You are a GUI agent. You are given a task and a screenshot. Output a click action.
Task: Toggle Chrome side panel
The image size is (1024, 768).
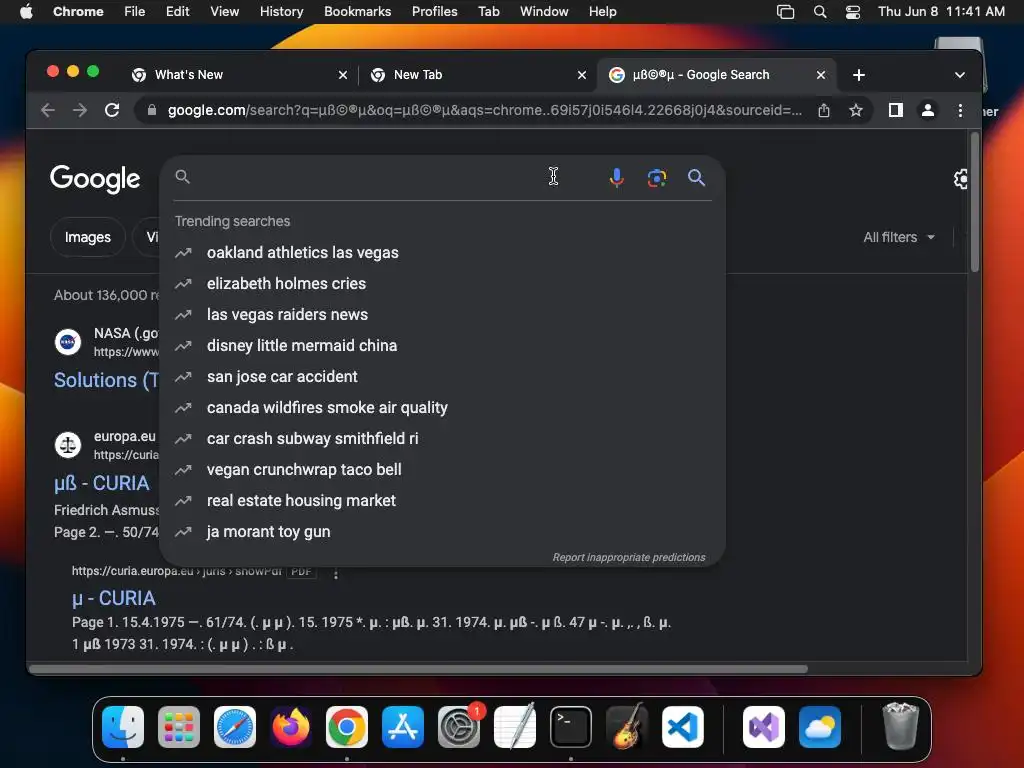[x=895, y=110]
